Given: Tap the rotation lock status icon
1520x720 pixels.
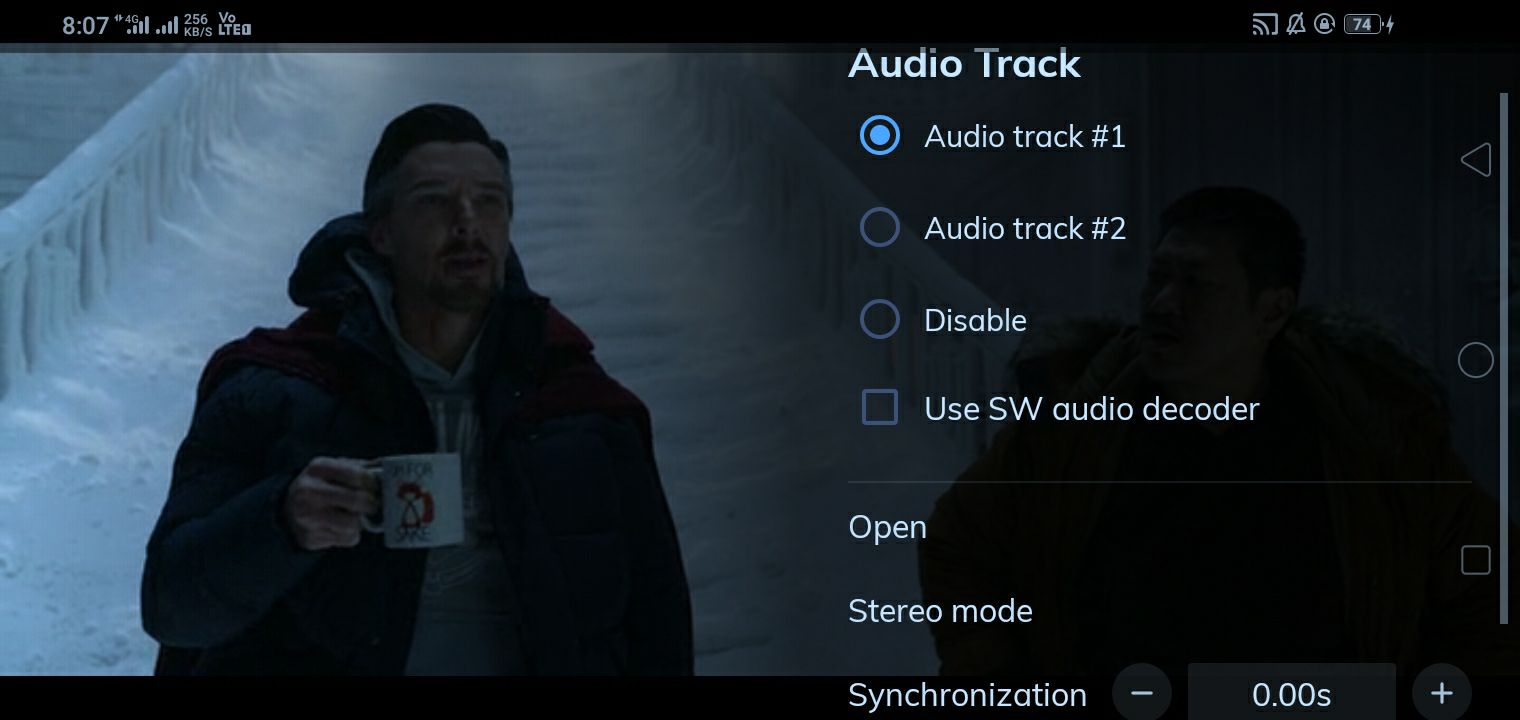Looking at the screenshot, I should pyautogui.click(x=1325, y=24).
